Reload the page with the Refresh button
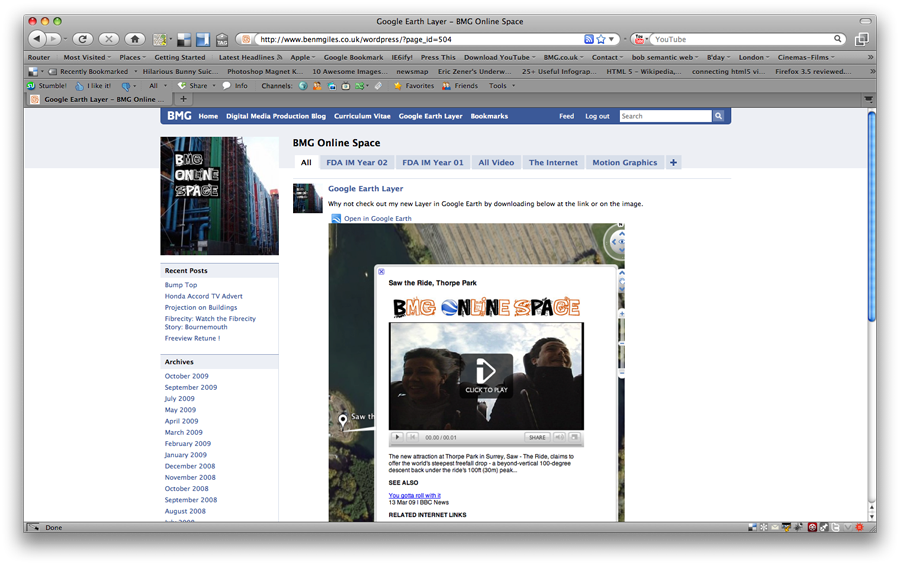Image resolution: width=900 pixels, height=565 pixels. [x=83, y=39]
